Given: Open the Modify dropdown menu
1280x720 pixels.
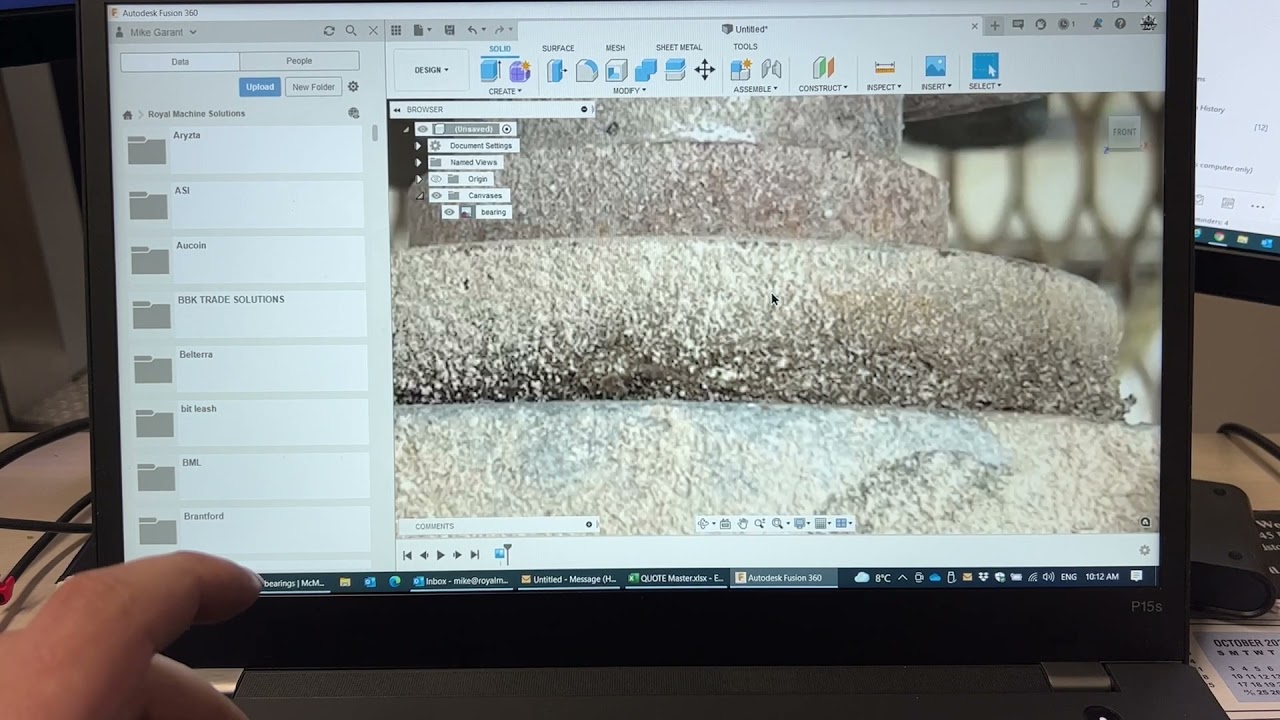Looking at the screenshot, I should tap(629, 91).
